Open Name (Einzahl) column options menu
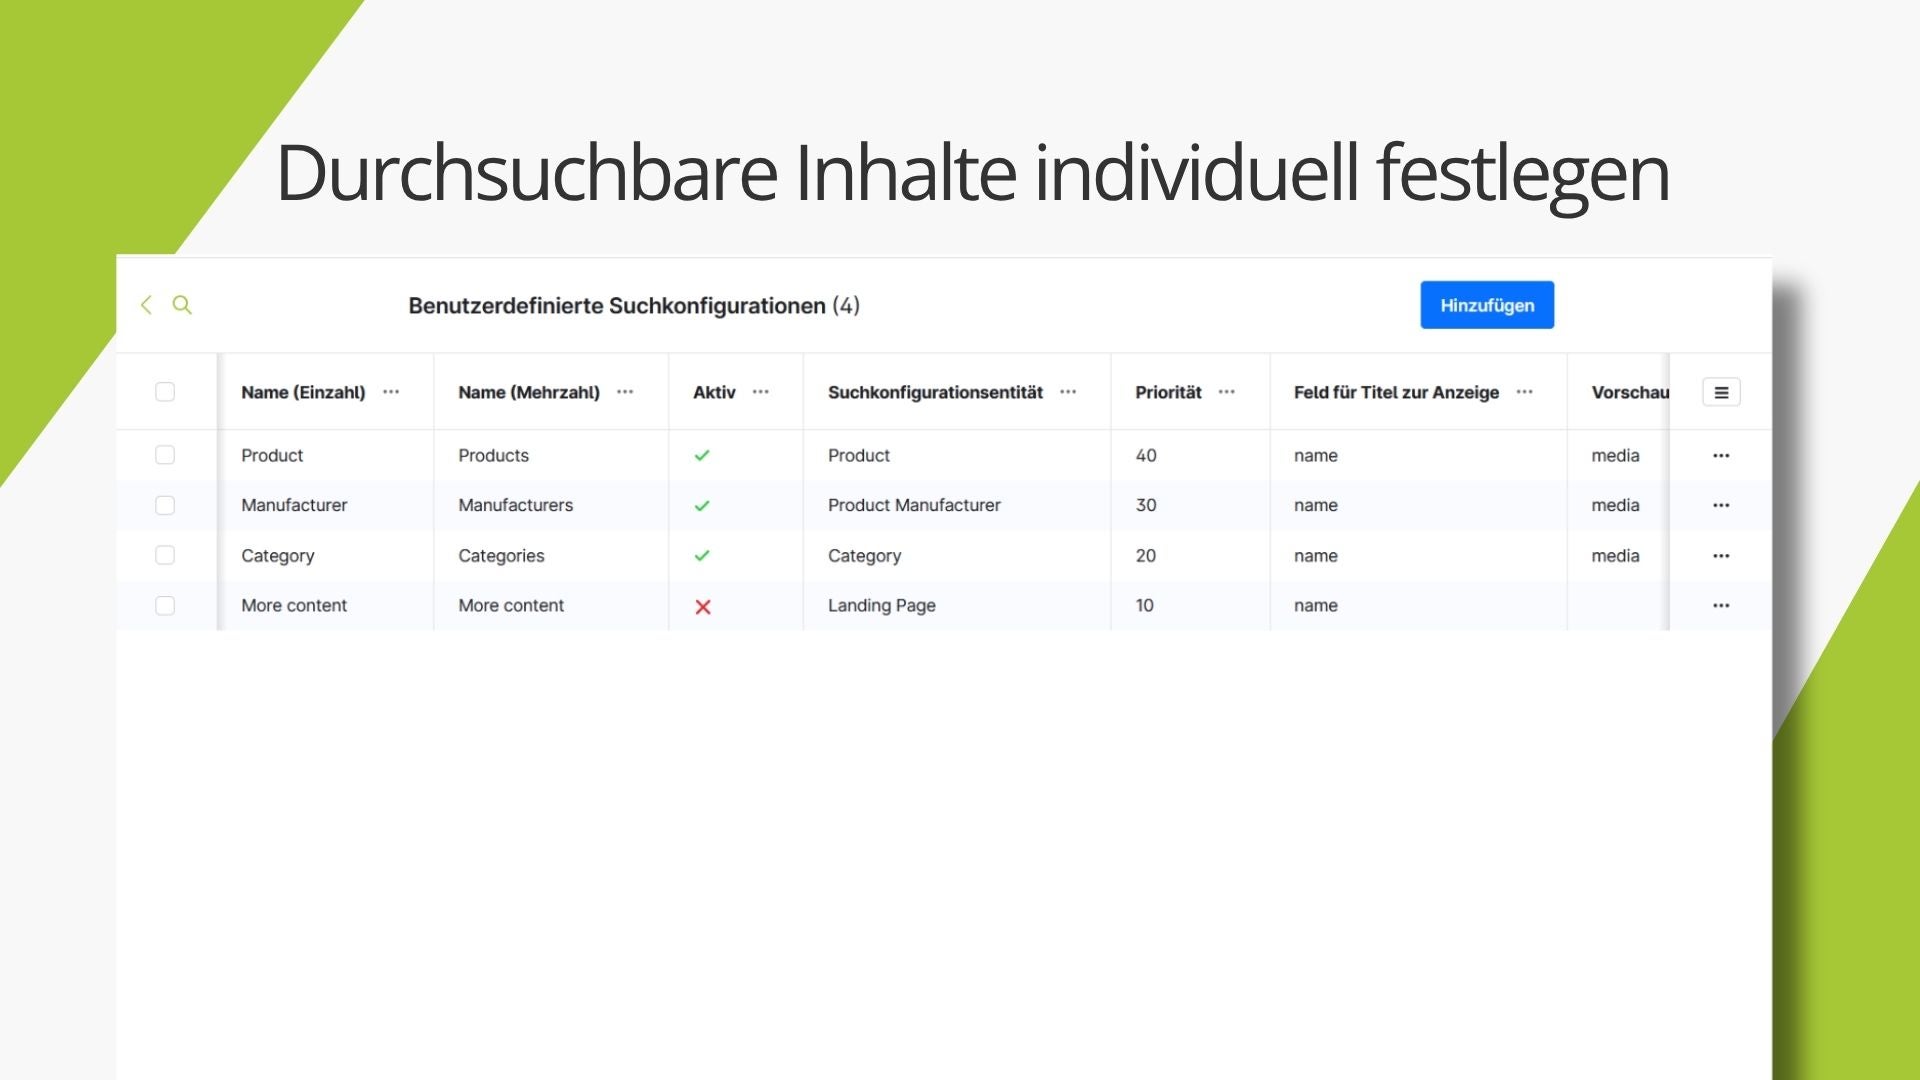Image resolution: width=1920 pixels, height=1080 pixels. 391,392
